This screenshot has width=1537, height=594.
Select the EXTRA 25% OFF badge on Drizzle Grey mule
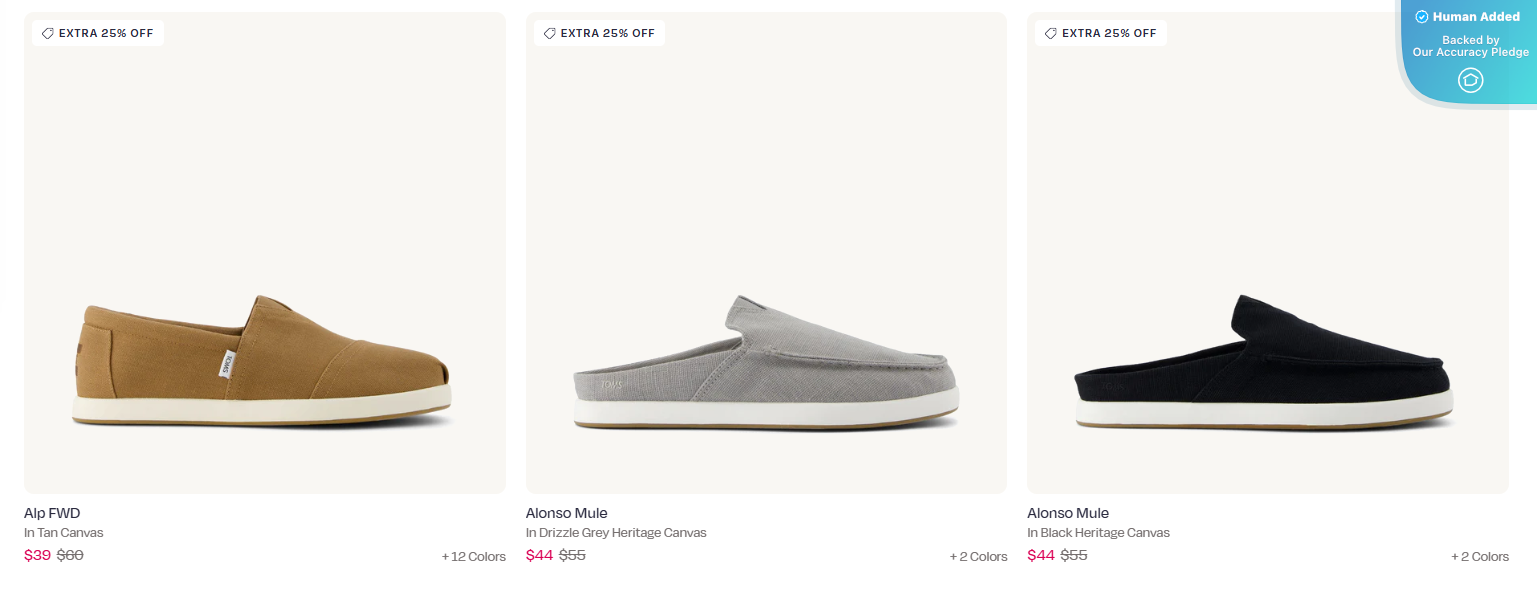click(x=599, y=32)
